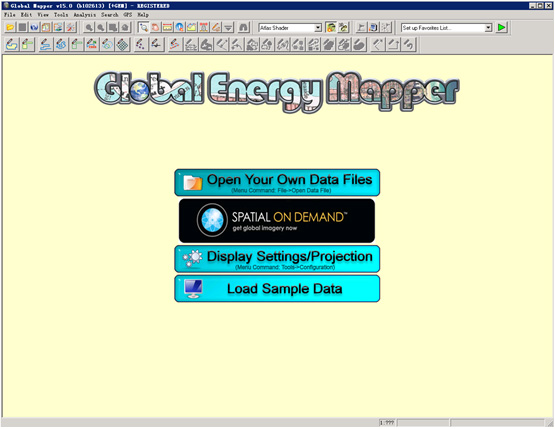Open the GPS menu

click(x=128, y=15)
